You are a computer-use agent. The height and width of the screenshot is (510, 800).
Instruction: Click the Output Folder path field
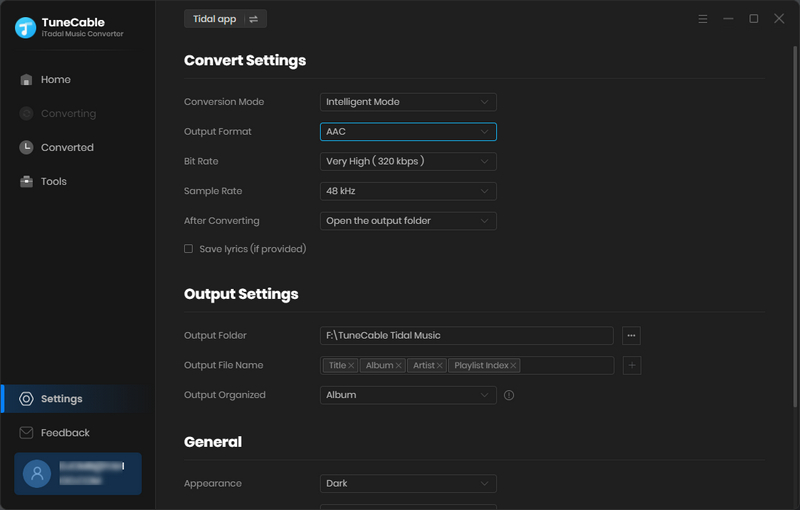point(467,336)
